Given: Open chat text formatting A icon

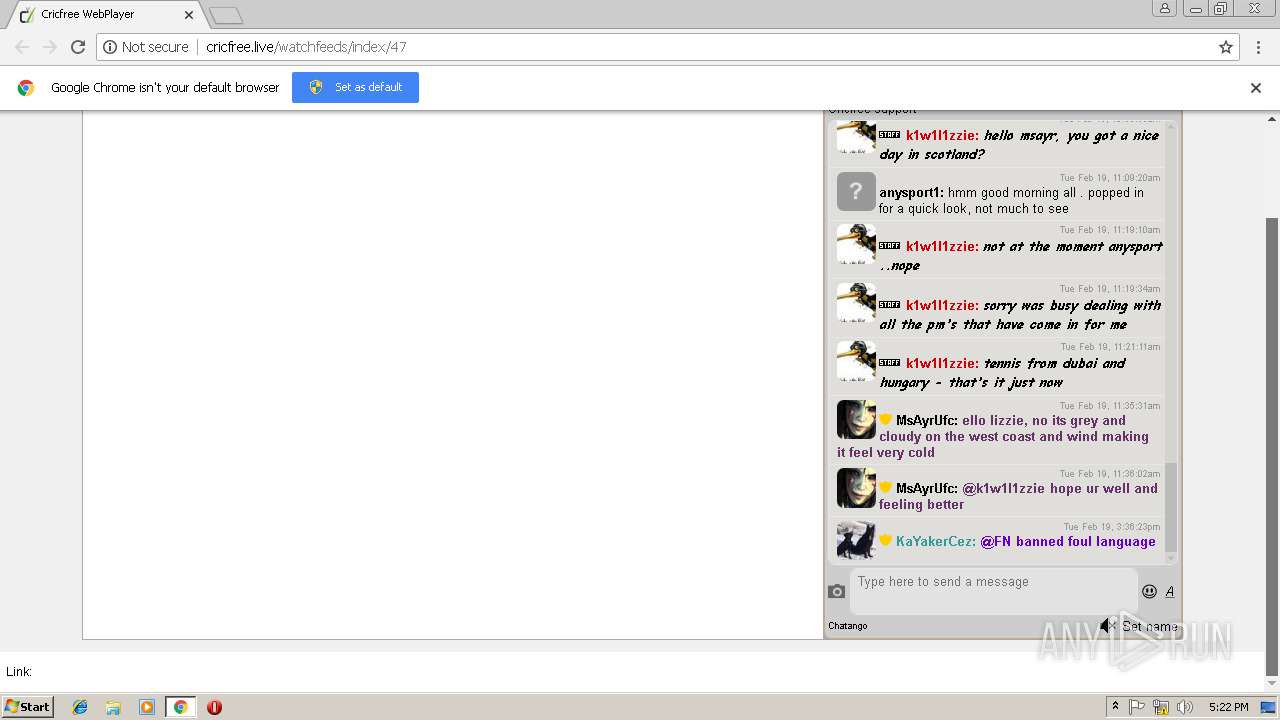Looking at the screenshot, I should coord(1170,591).
